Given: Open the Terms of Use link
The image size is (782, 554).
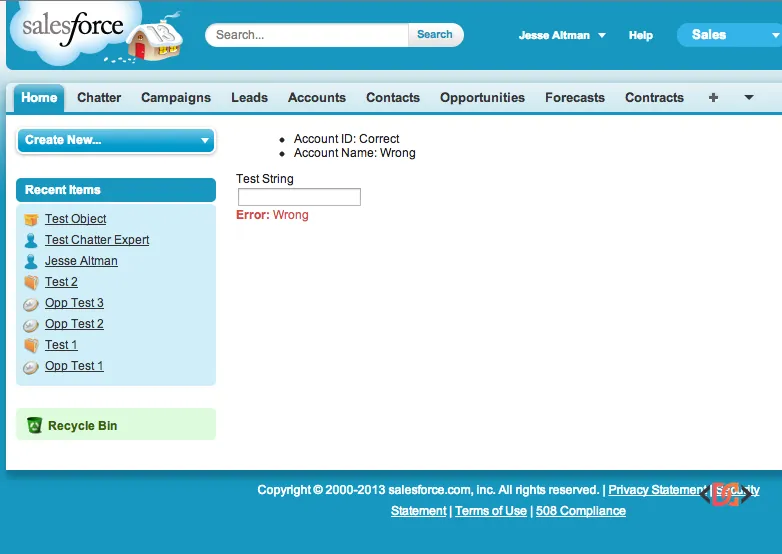Looking at the screenshot, I should 490,511.
